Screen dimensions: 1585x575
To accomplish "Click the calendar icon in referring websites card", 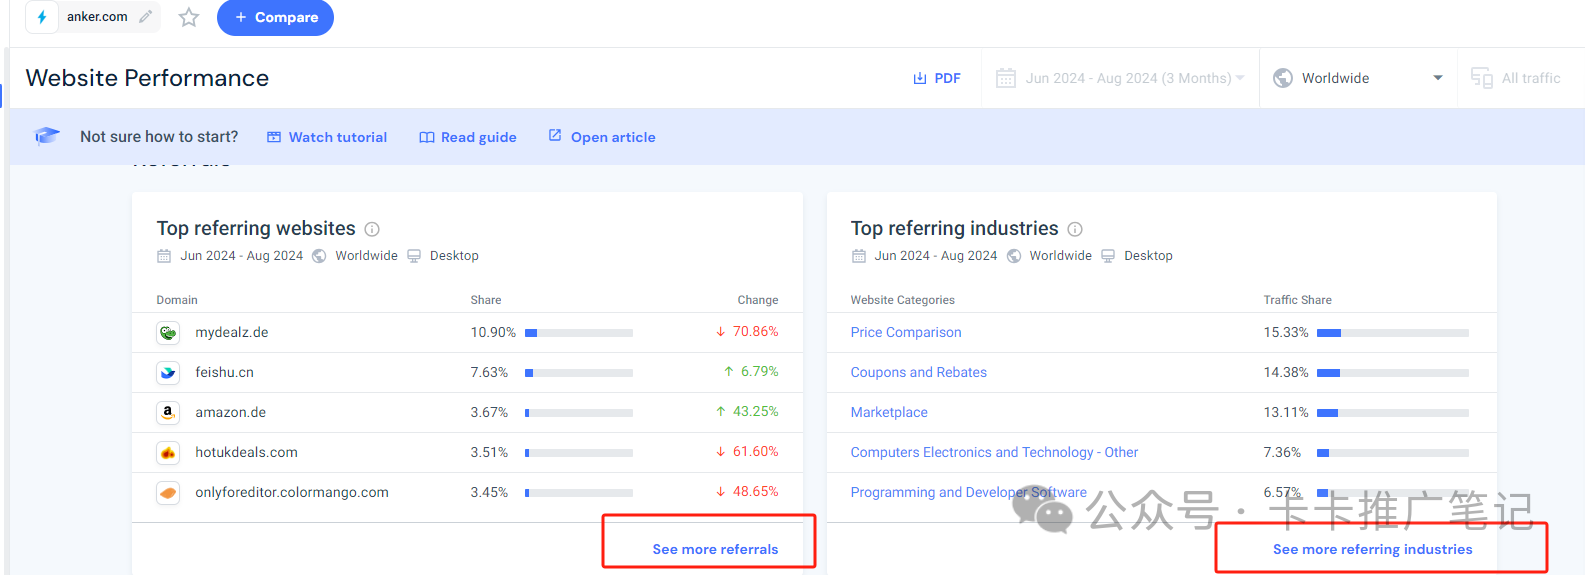I will coord(164,256).
